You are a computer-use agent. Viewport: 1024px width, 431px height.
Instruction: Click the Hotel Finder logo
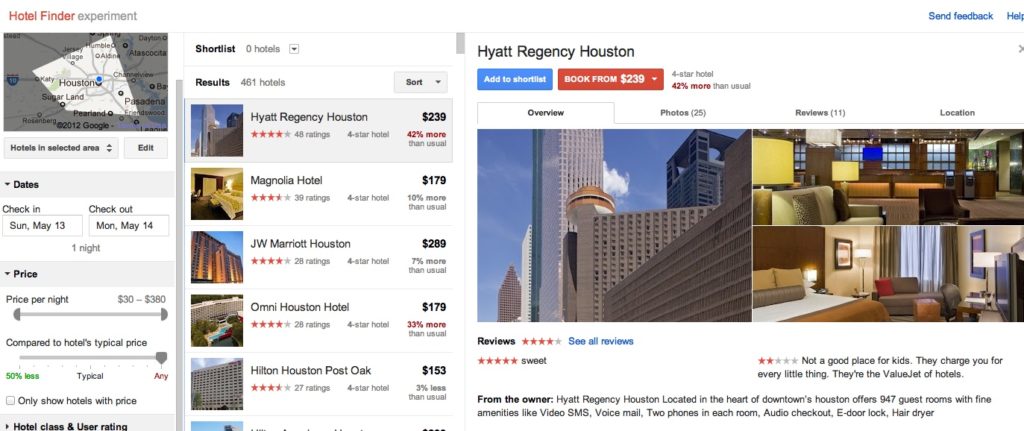point(72,16)
